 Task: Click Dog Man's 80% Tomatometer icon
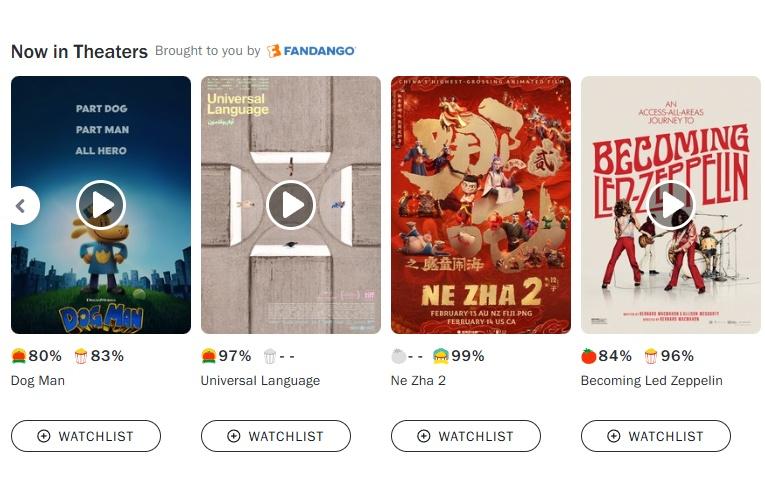(x=19, y=356)
